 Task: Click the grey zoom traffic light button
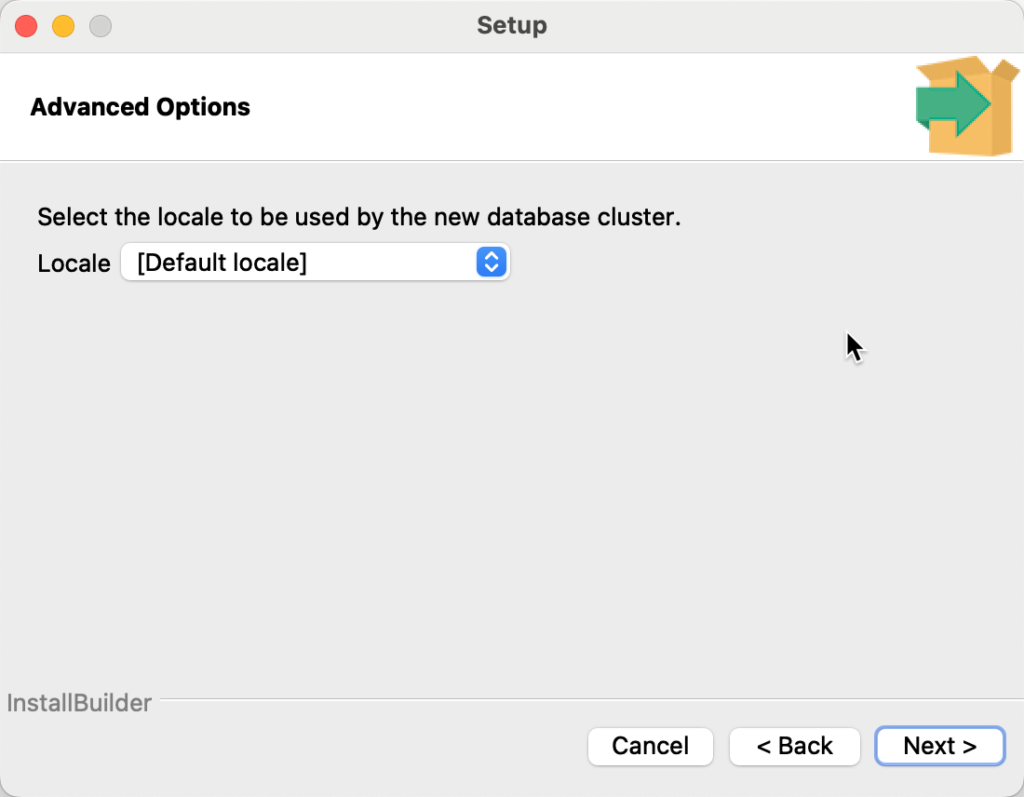click(x=100, y=26)
